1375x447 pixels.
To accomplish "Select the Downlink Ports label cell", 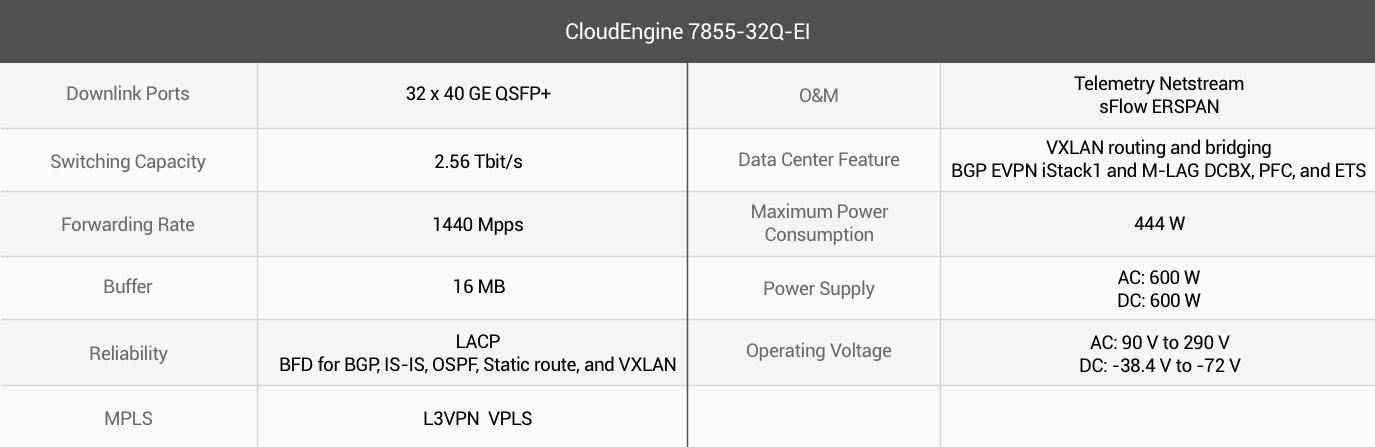I will click(128, 95).
